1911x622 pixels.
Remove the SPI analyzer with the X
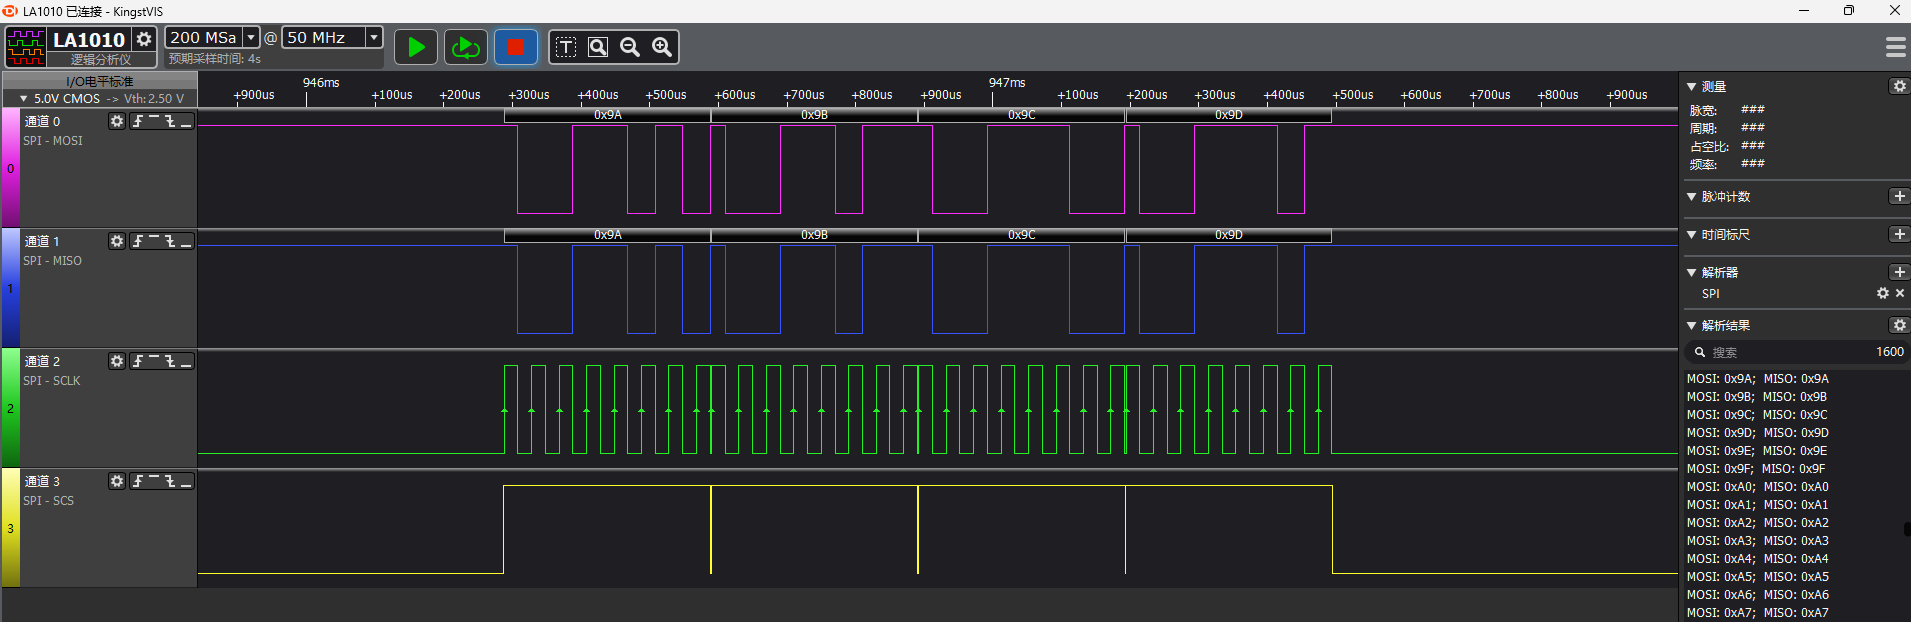[x=1900, y=293]
